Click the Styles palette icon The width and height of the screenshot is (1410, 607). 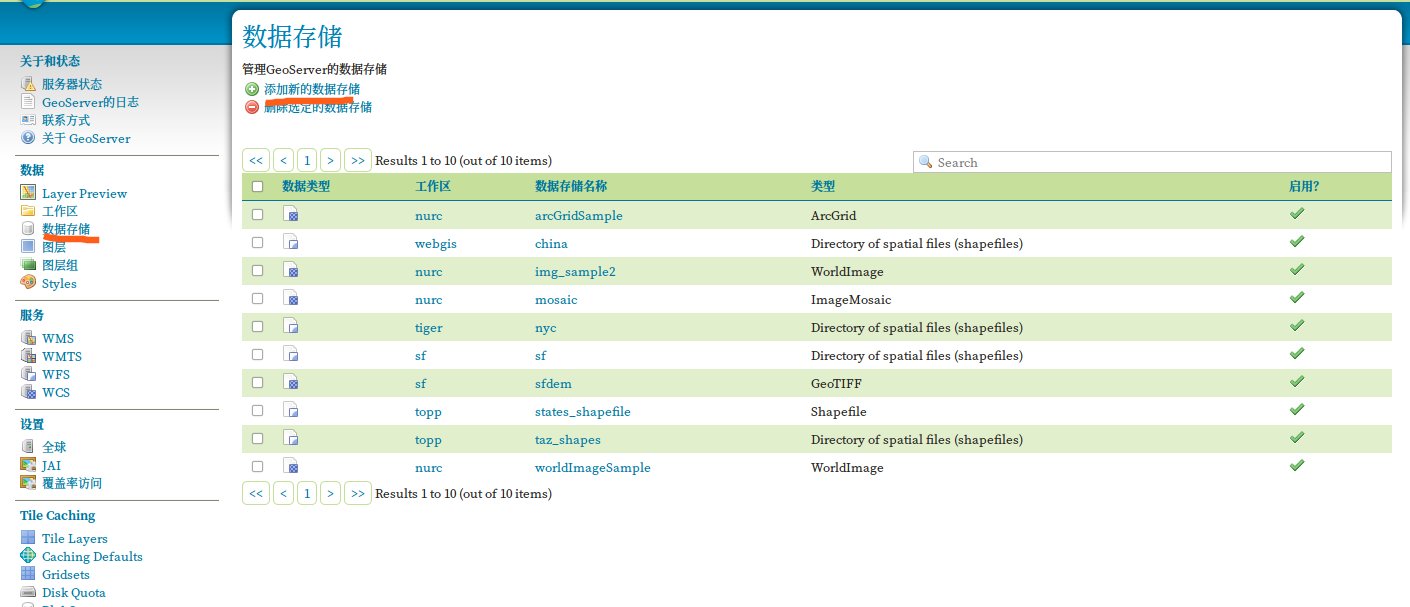28,283
